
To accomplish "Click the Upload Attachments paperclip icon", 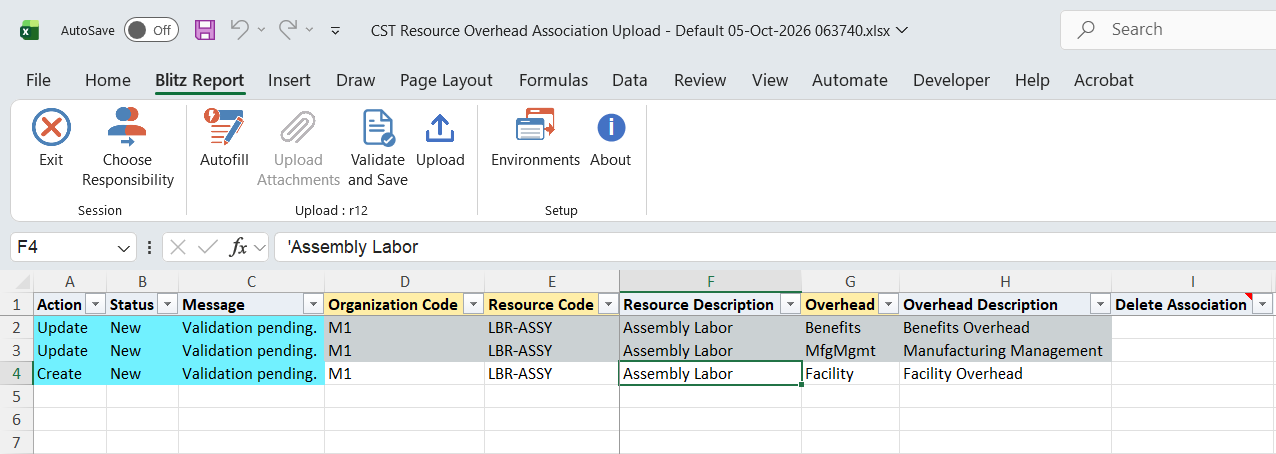I will (298, 128).
